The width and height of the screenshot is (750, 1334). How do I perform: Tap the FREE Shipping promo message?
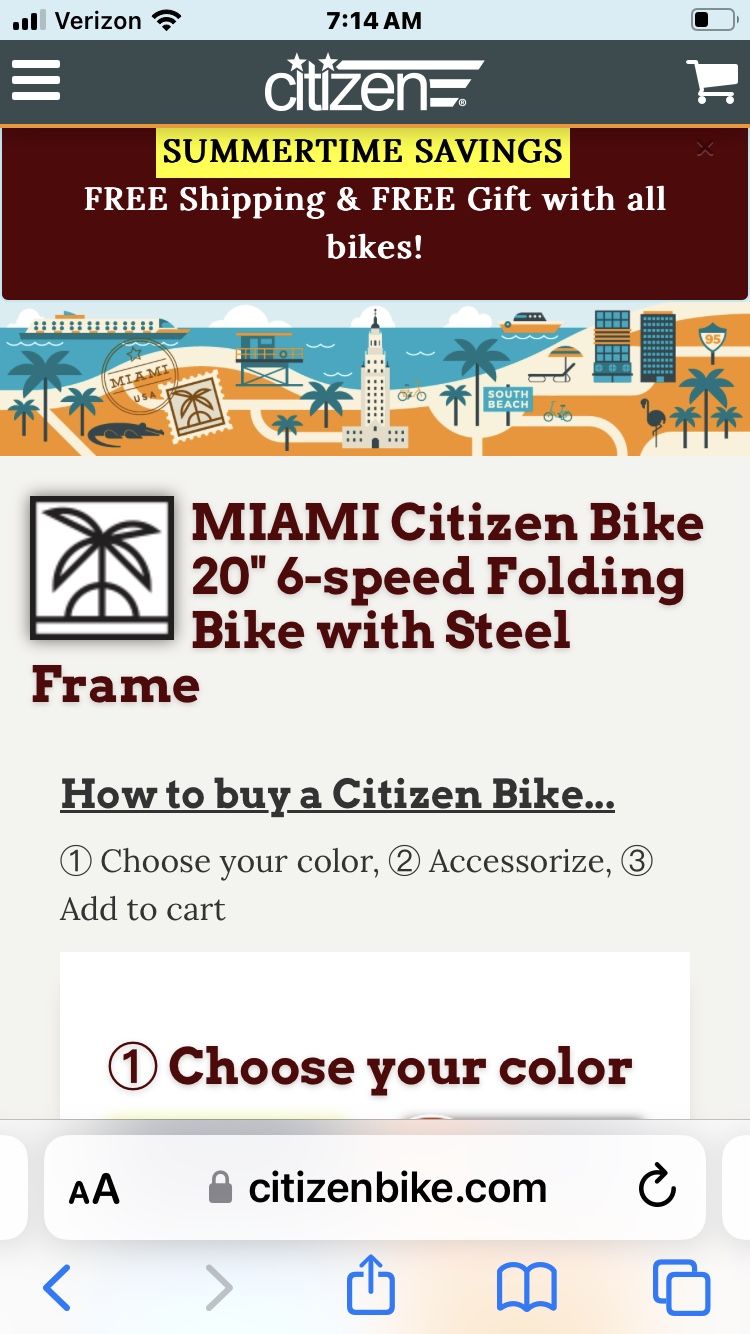(375, 222)
